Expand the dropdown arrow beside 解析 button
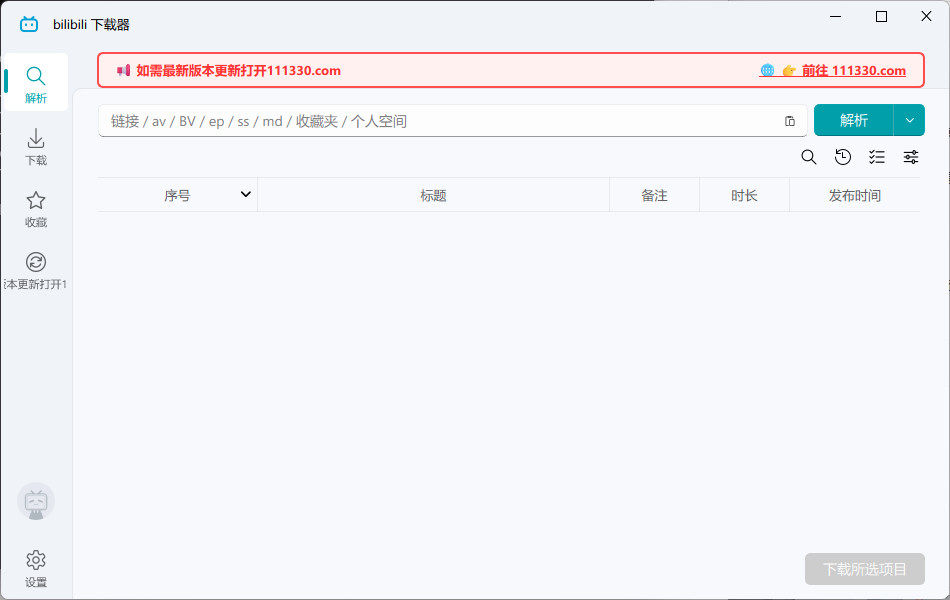This screenshot has height=600, width=950. [909, 120]
